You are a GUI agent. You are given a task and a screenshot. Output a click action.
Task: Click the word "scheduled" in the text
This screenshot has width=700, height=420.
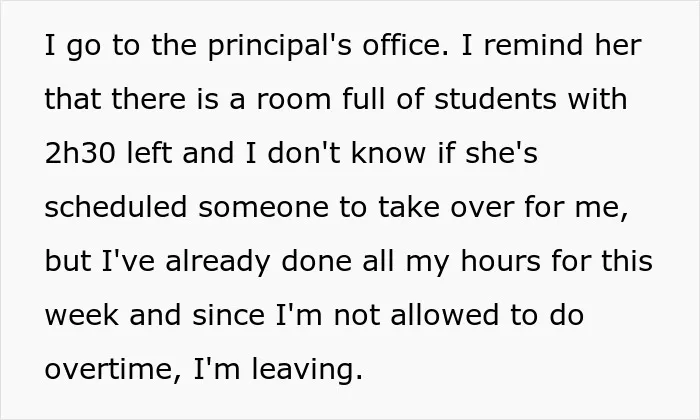coord(116,207)
